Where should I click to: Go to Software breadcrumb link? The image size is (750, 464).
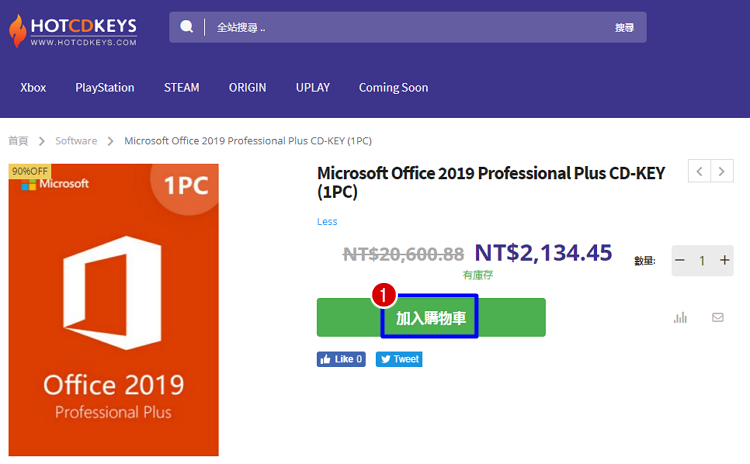[x=76, y=141]
